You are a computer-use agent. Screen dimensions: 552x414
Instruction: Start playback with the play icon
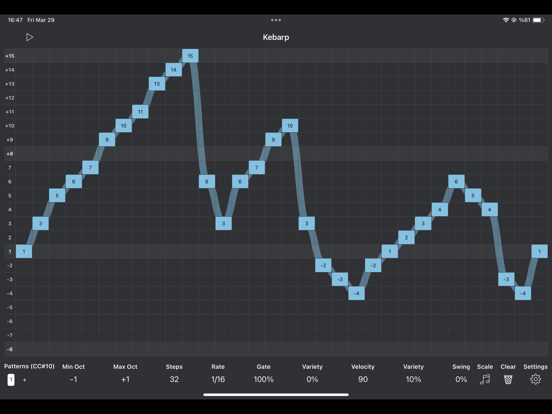pos(30,37)
